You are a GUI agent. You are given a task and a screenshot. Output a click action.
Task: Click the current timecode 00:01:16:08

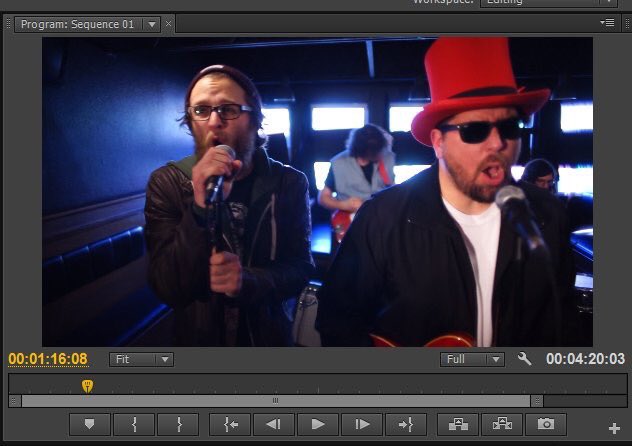click(x=48, y=359)
